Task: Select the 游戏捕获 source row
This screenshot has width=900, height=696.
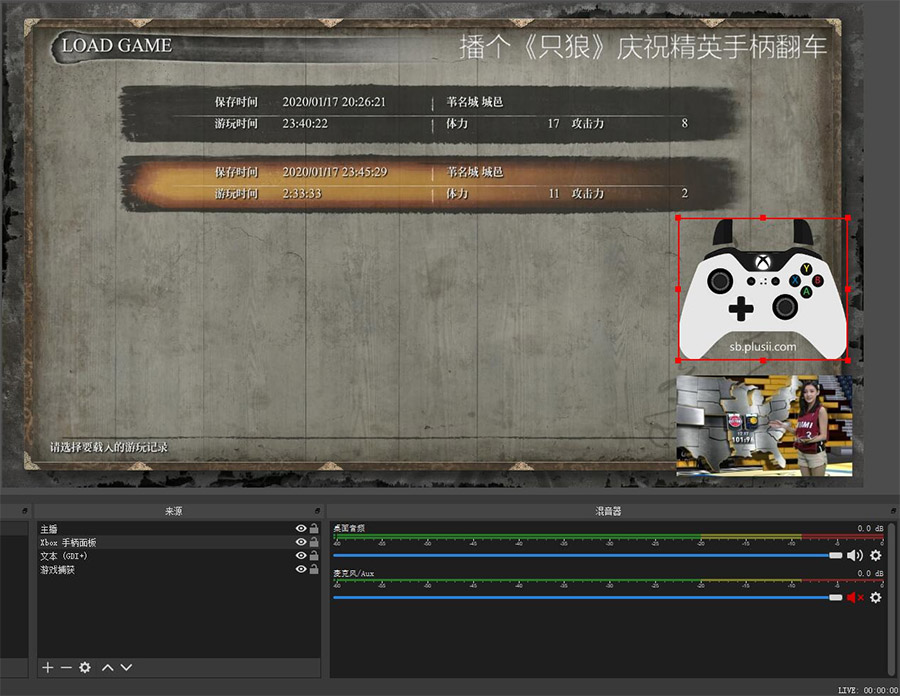Action: point(179,570)
